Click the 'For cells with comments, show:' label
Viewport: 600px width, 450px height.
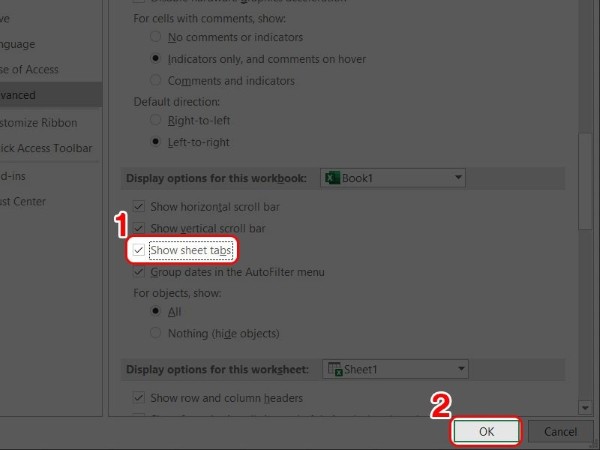pyautogui.click(x=209, y=18)
